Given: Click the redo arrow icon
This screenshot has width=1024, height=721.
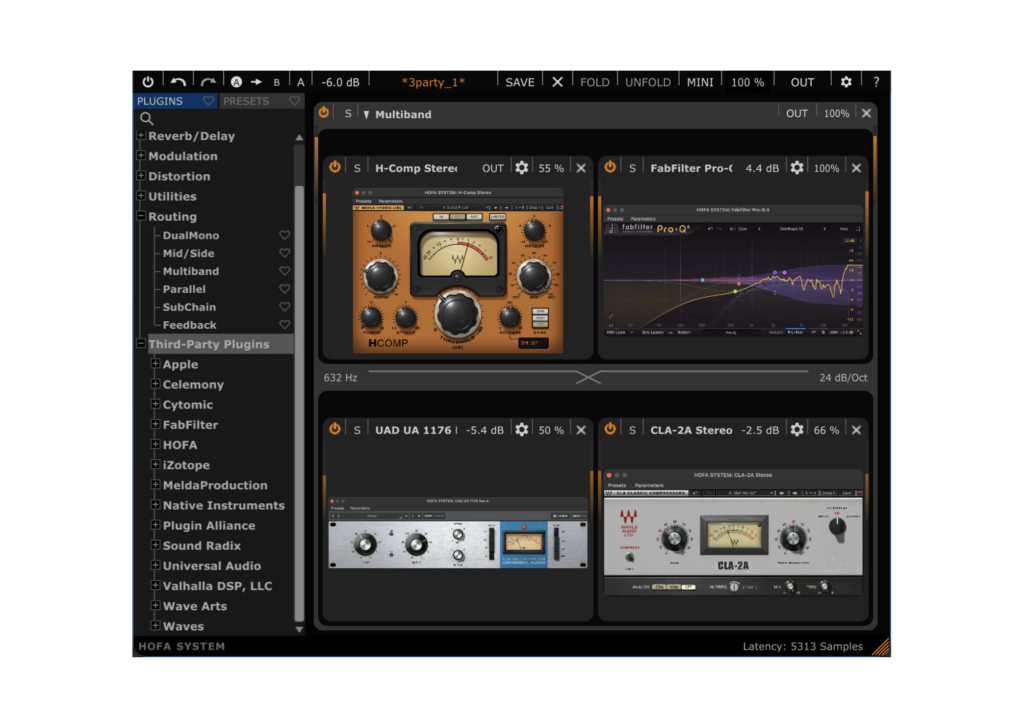Looking at the screenshot, I should point(208,82).
